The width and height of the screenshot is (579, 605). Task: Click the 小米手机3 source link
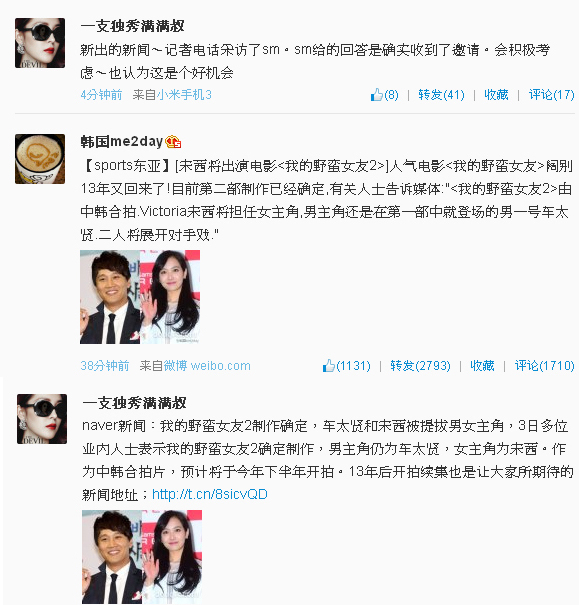(184, 95)
